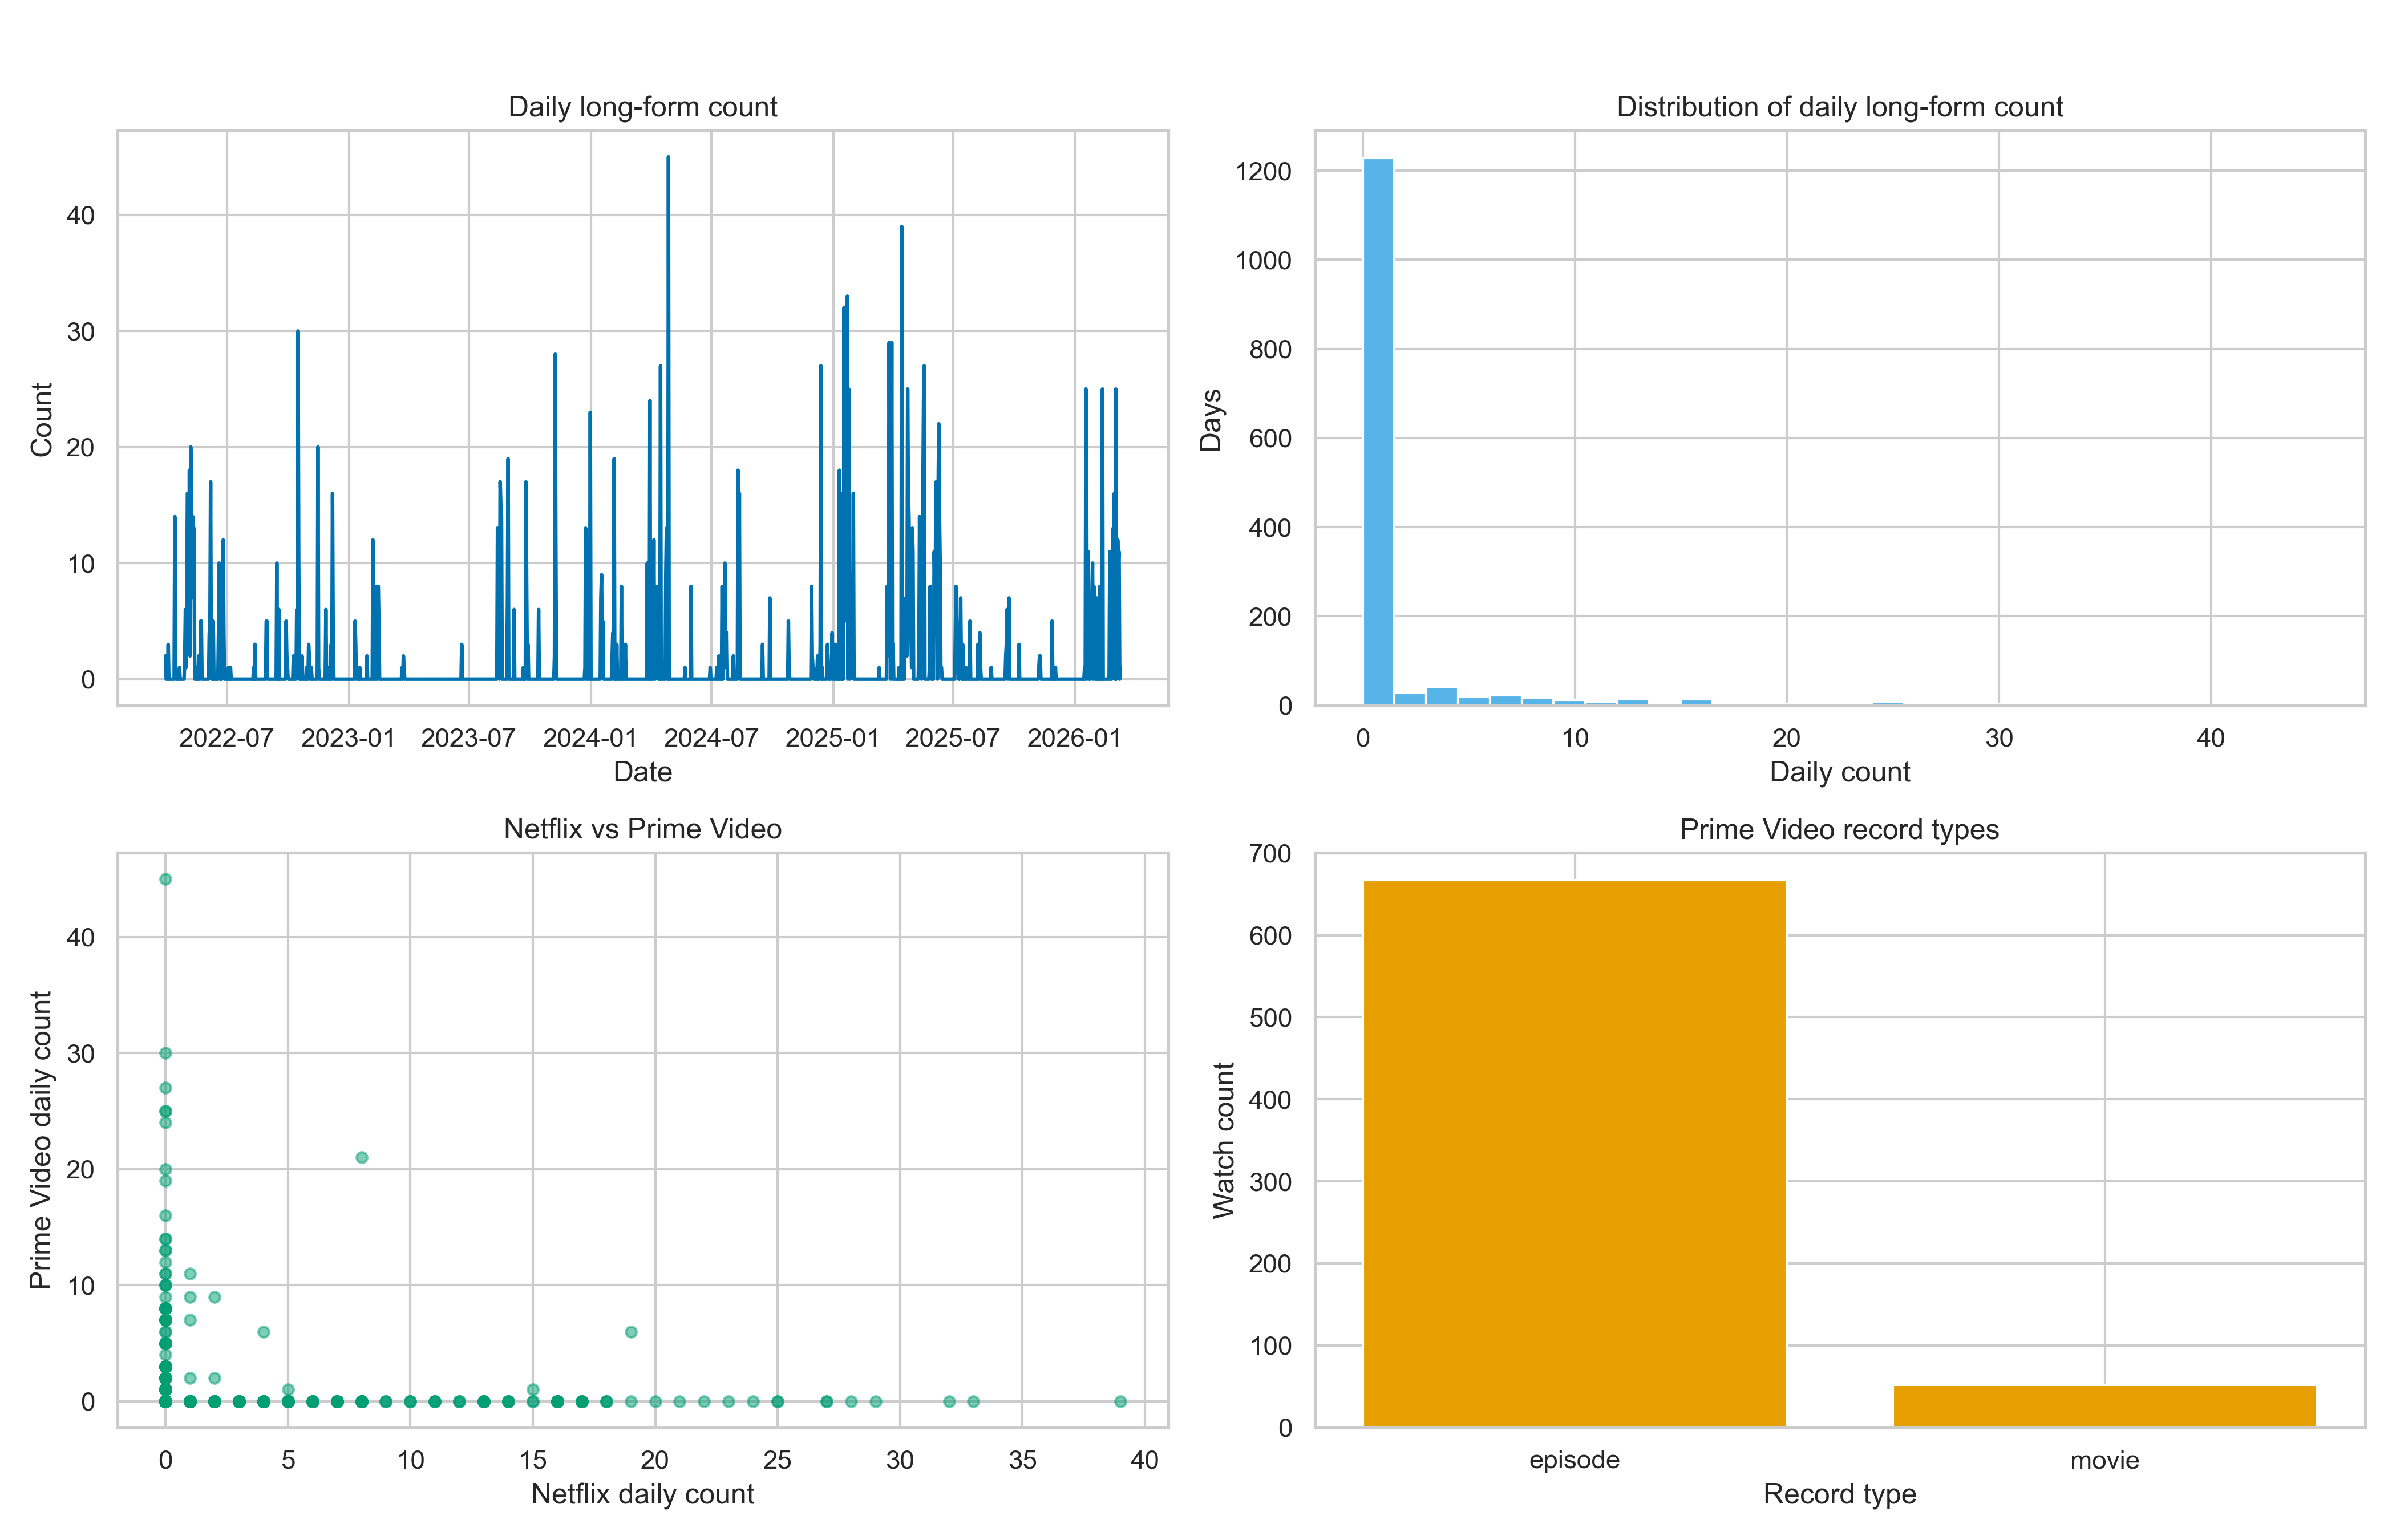Click the 'Distribution of daily long-form count' title
The width and height of the screenshot is (2396, 1540).
1839,107
